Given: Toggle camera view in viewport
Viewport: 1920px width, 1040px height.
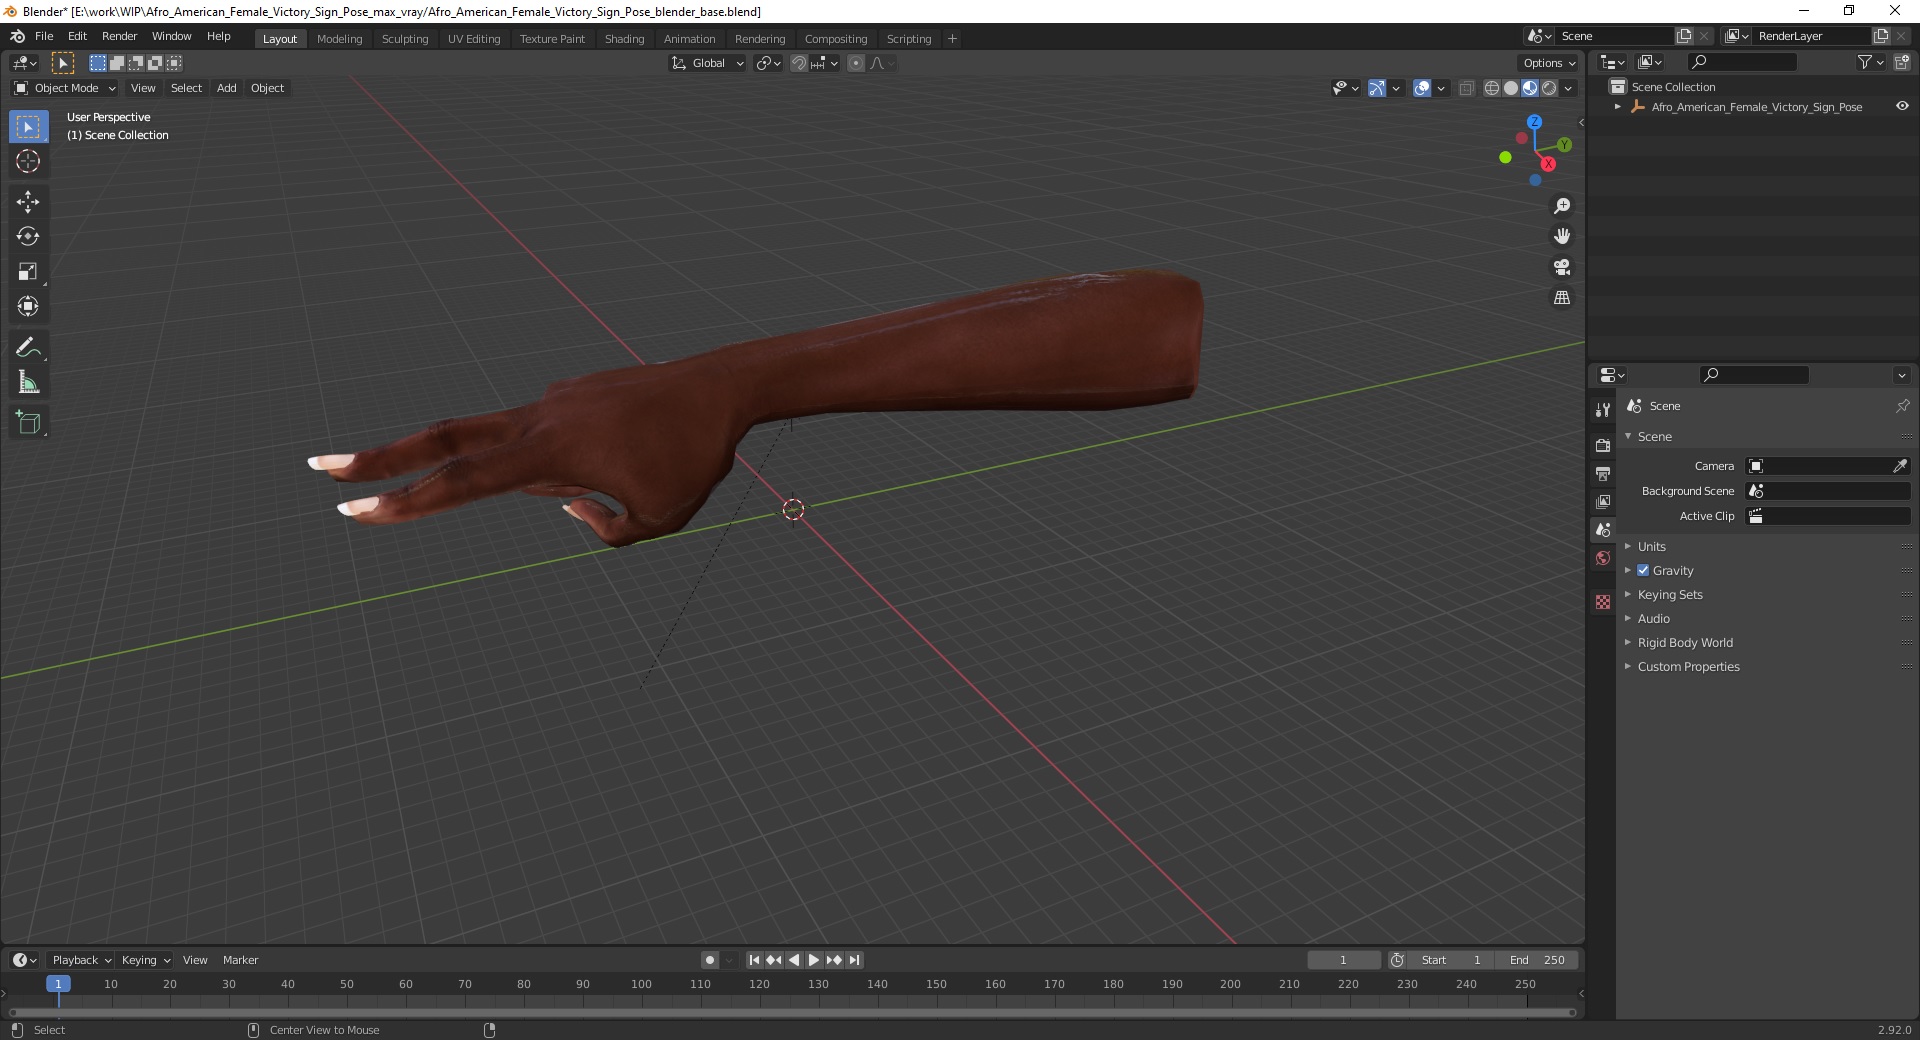Looking at the screenshot, I should tap(1562, 267).
